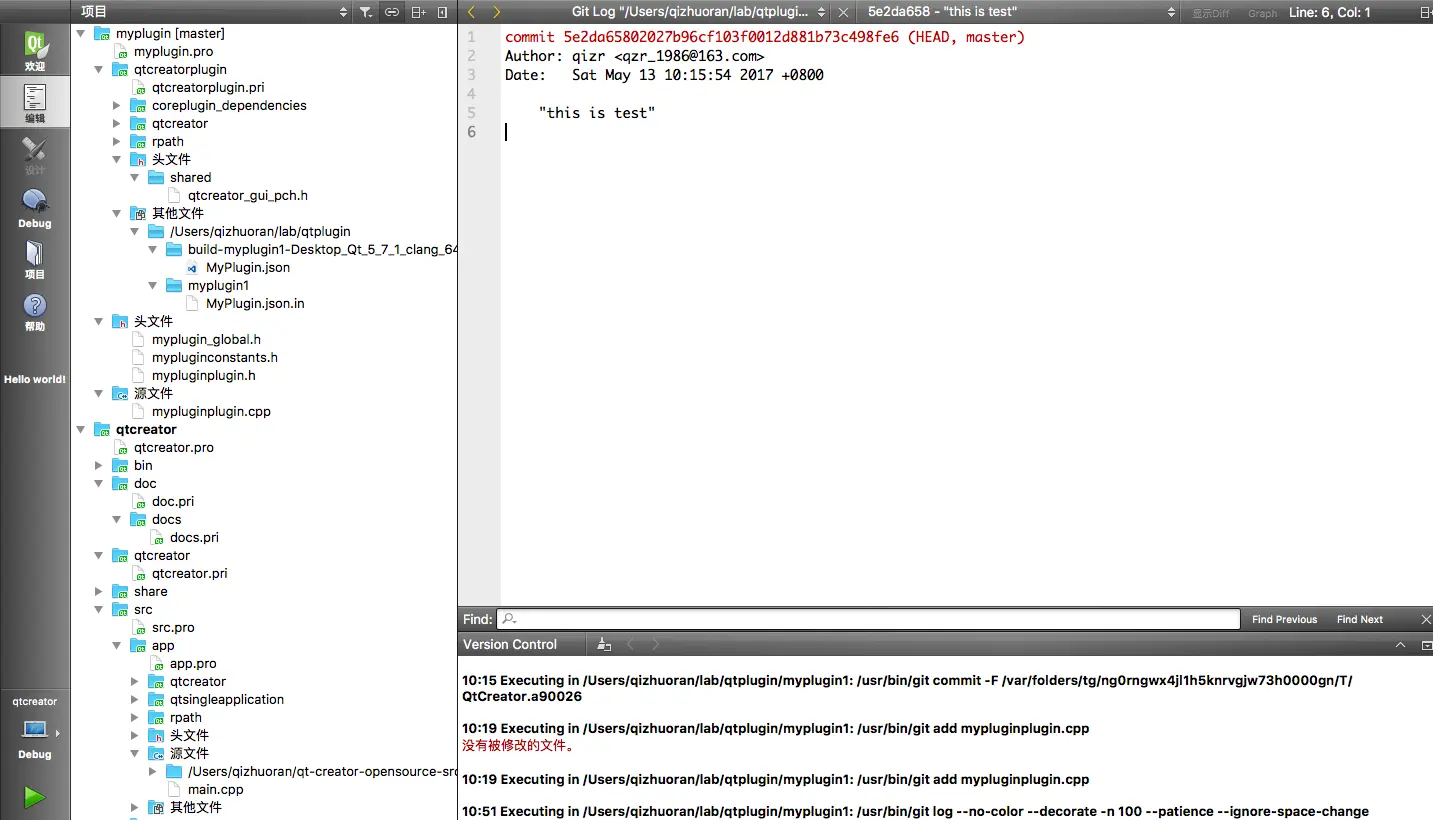Open the Projects (项目) mode
1433x820 pixels.
(x=35, y=259)
